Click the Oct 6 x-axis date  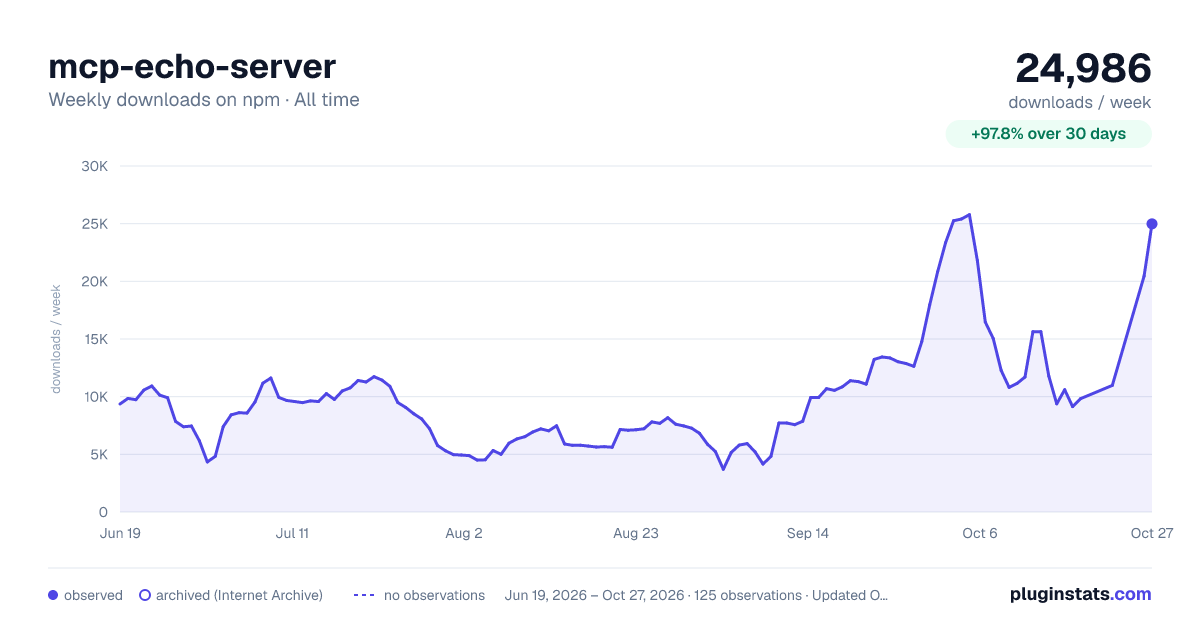coord(980,534)
